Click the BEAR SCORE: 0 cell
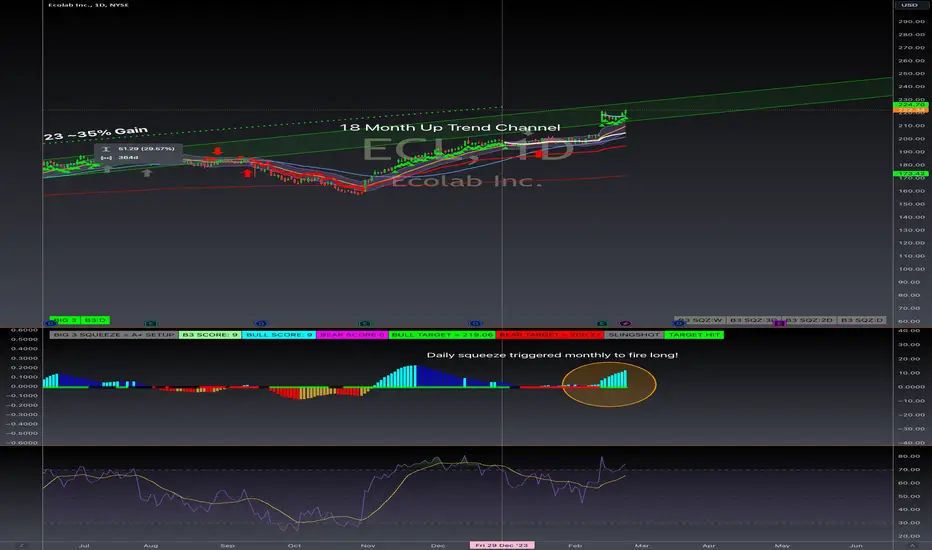The image size is (932, 550). click(x=352, y=335)
